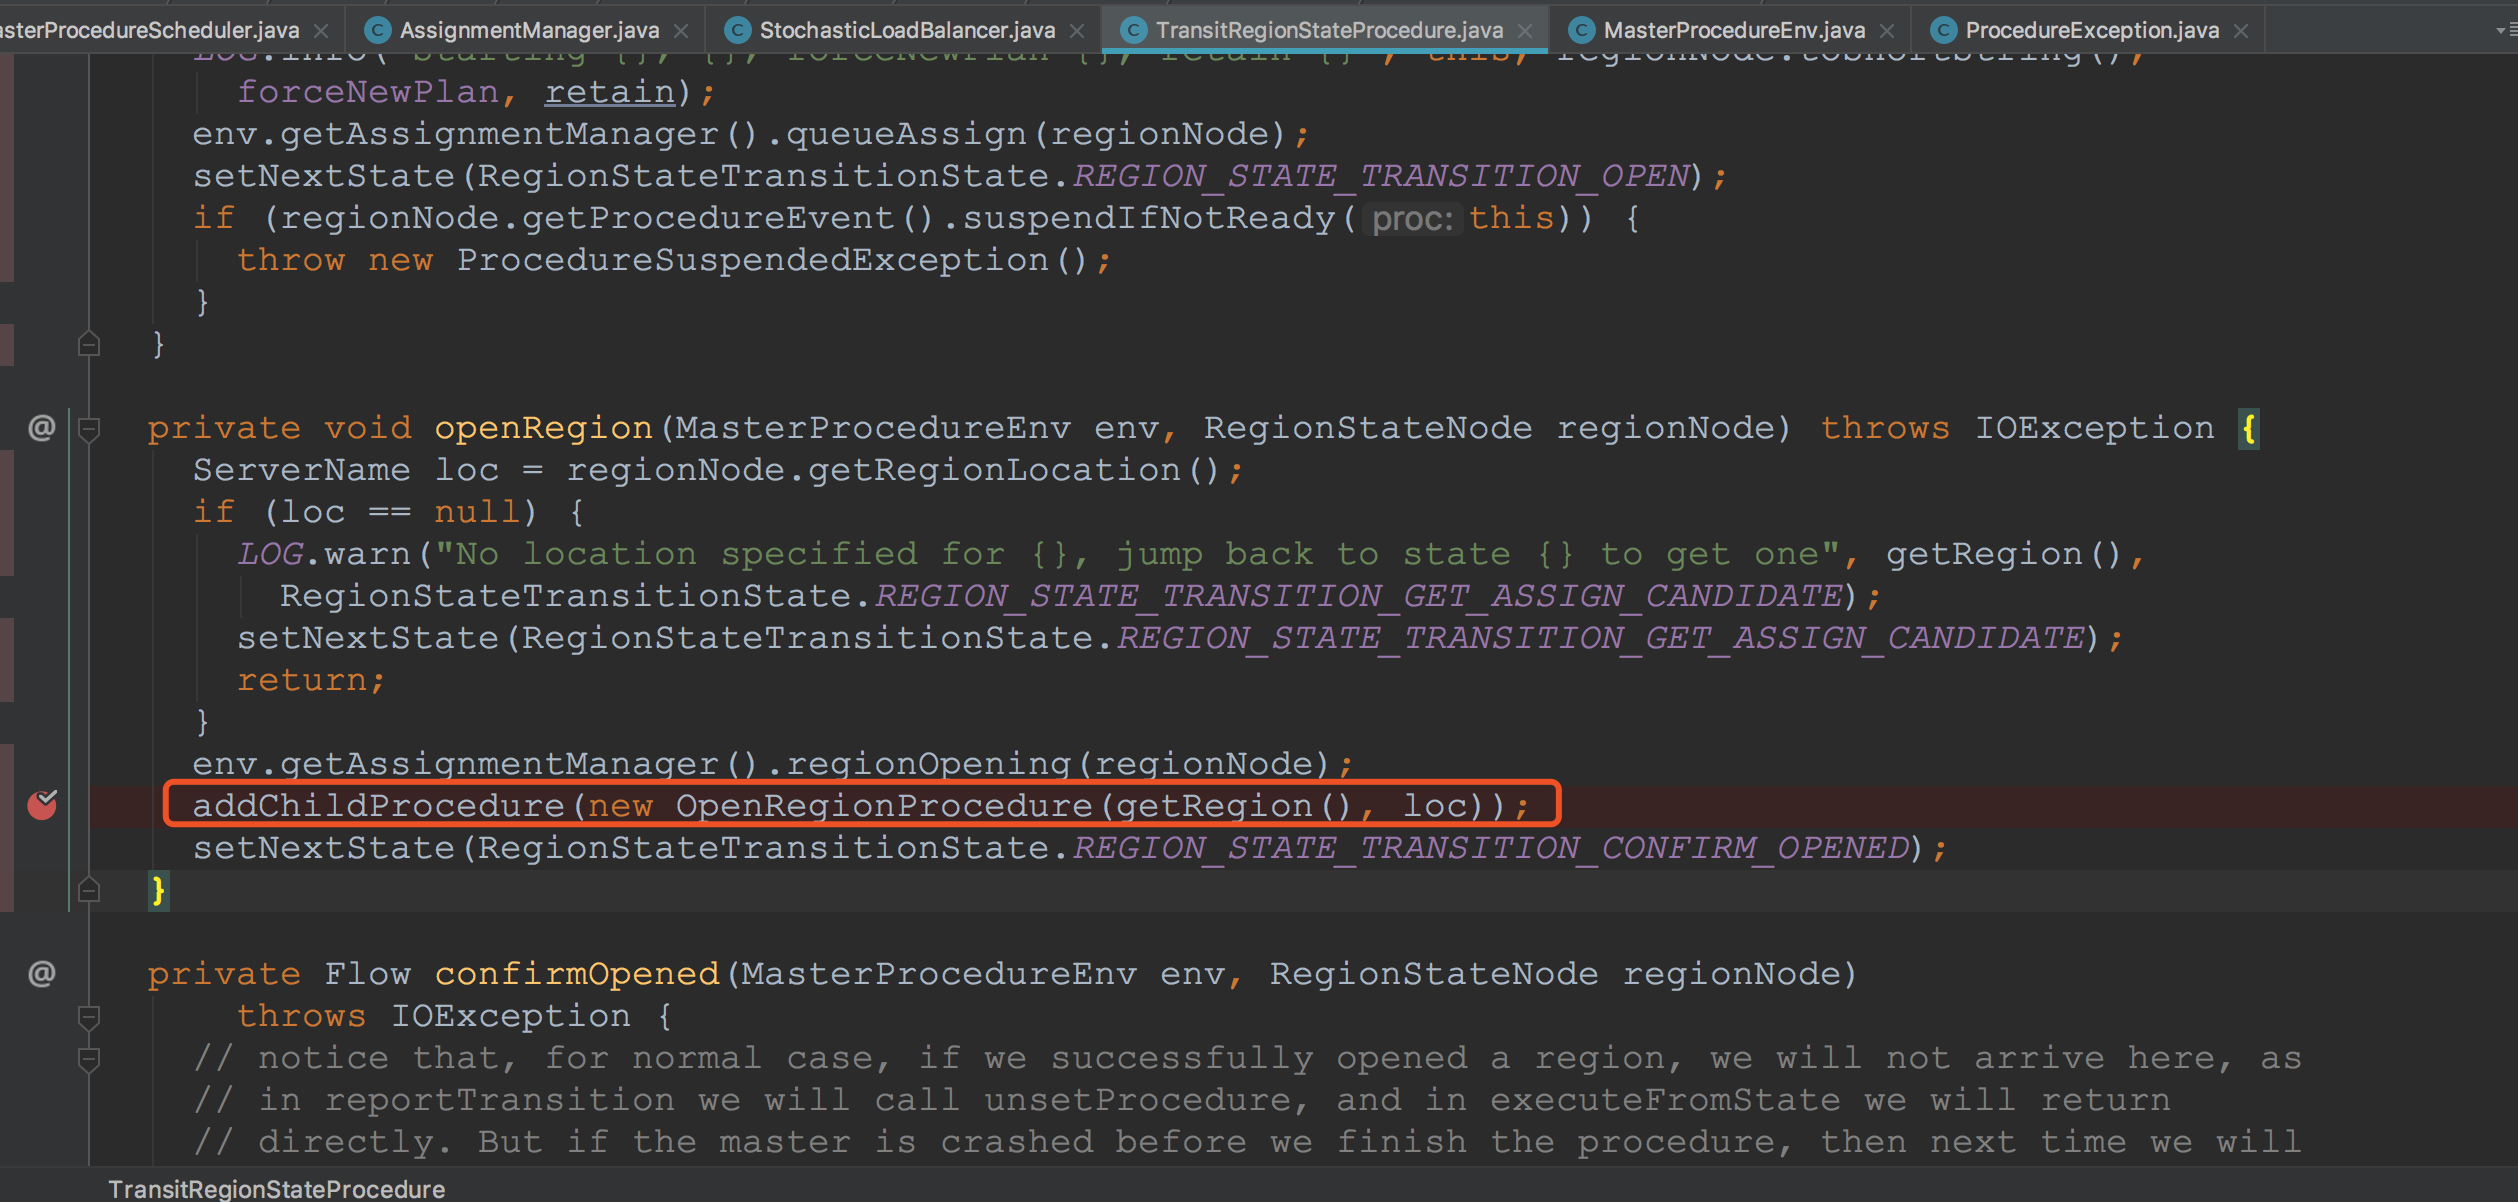Click the proc: parameter hint
Screen dimensions: 2518x1202
coord(1411,218)
